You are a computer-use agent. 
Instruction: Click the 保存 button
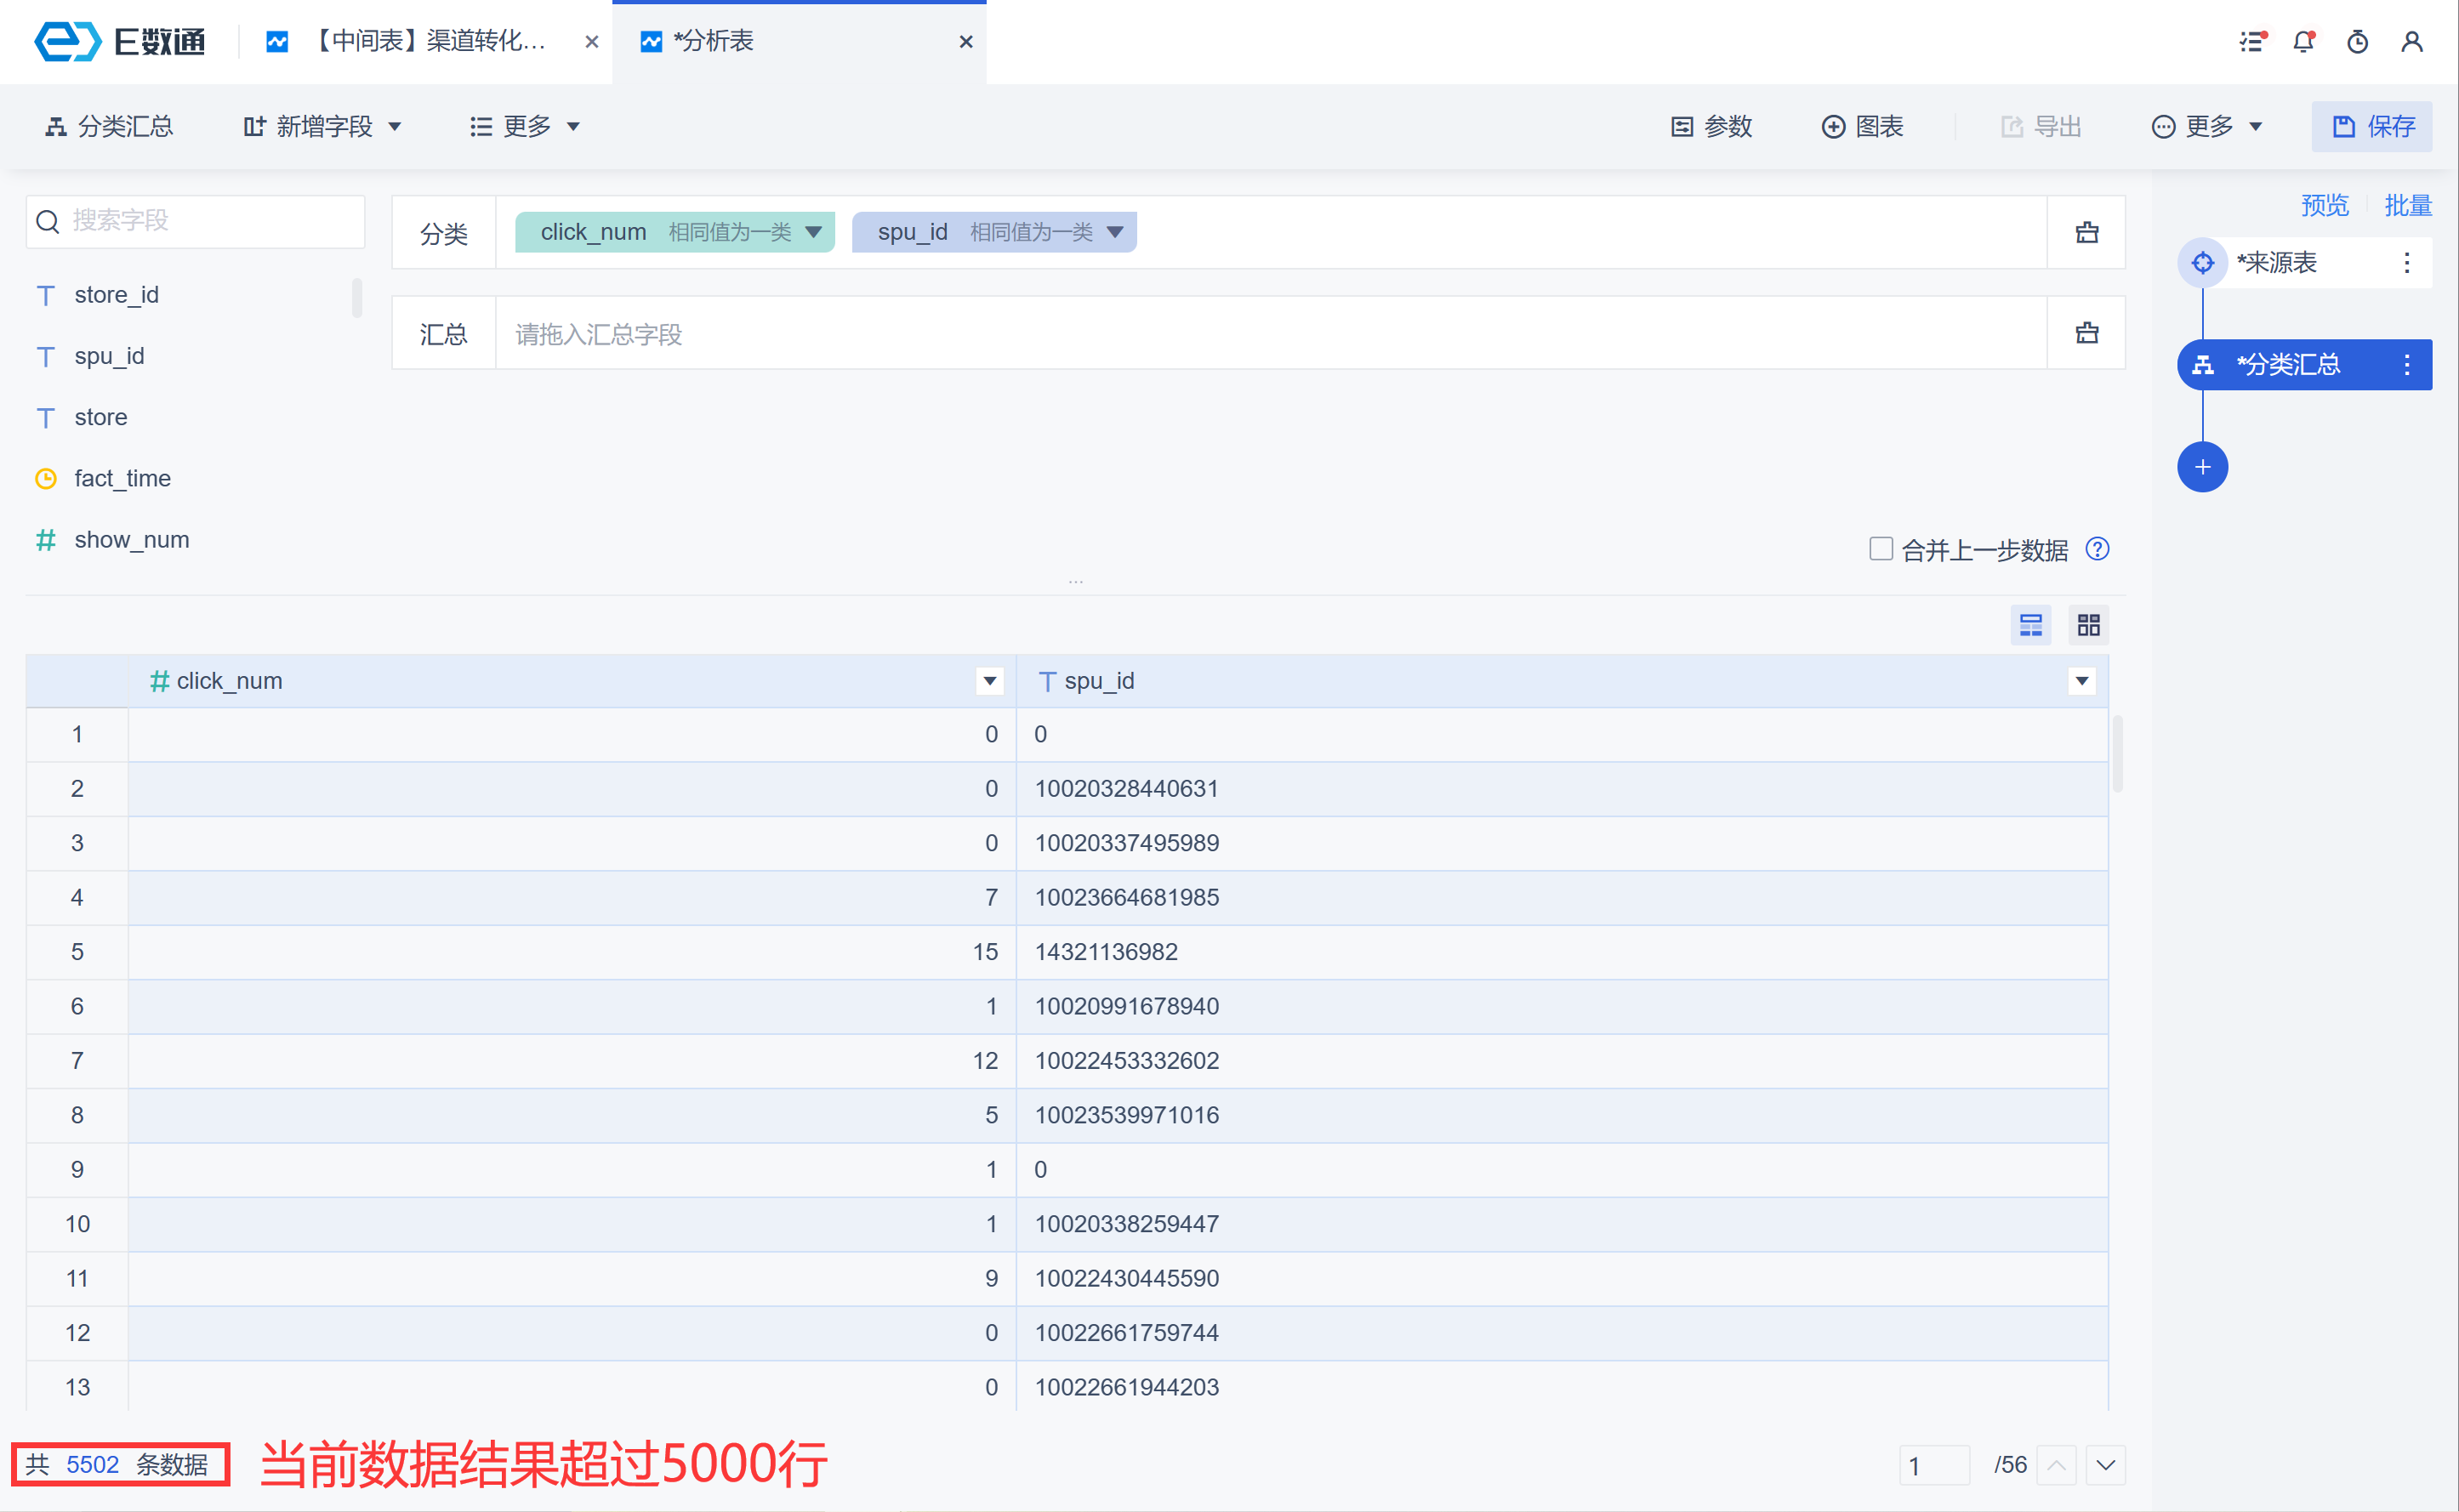2371,127
